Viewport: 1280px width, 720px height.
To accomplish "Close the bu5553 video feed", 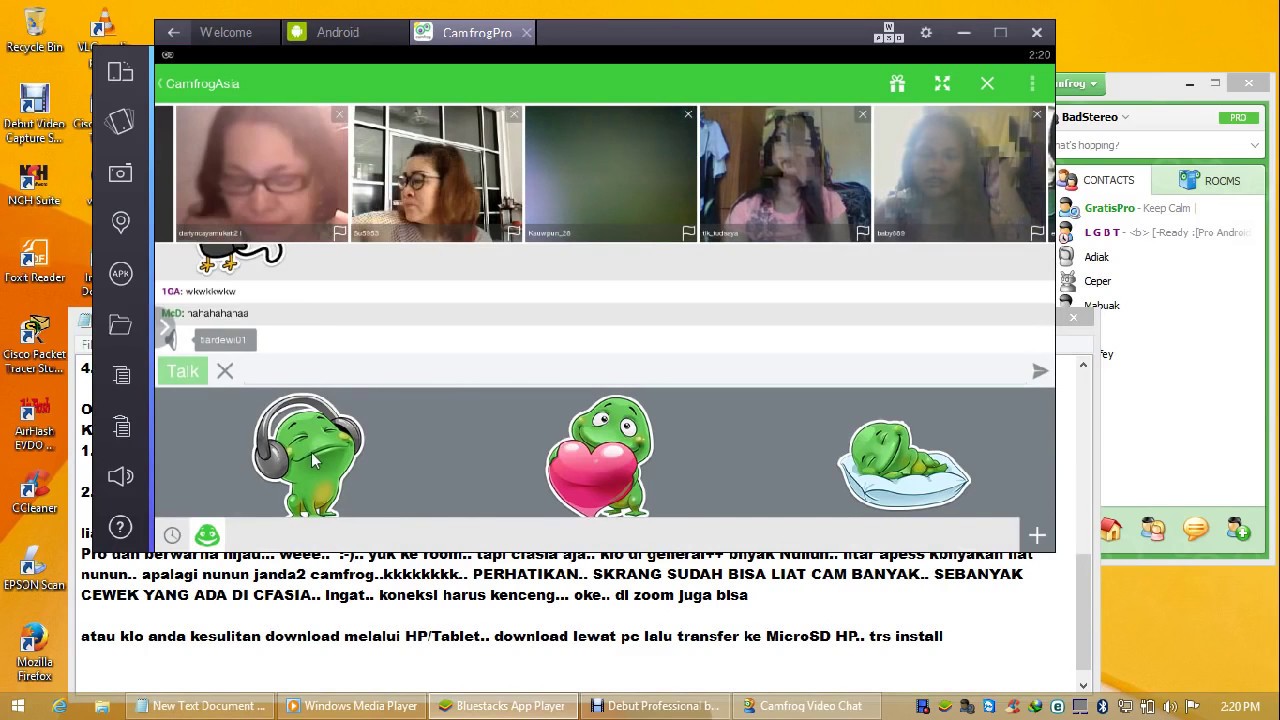I will [514, 115].
